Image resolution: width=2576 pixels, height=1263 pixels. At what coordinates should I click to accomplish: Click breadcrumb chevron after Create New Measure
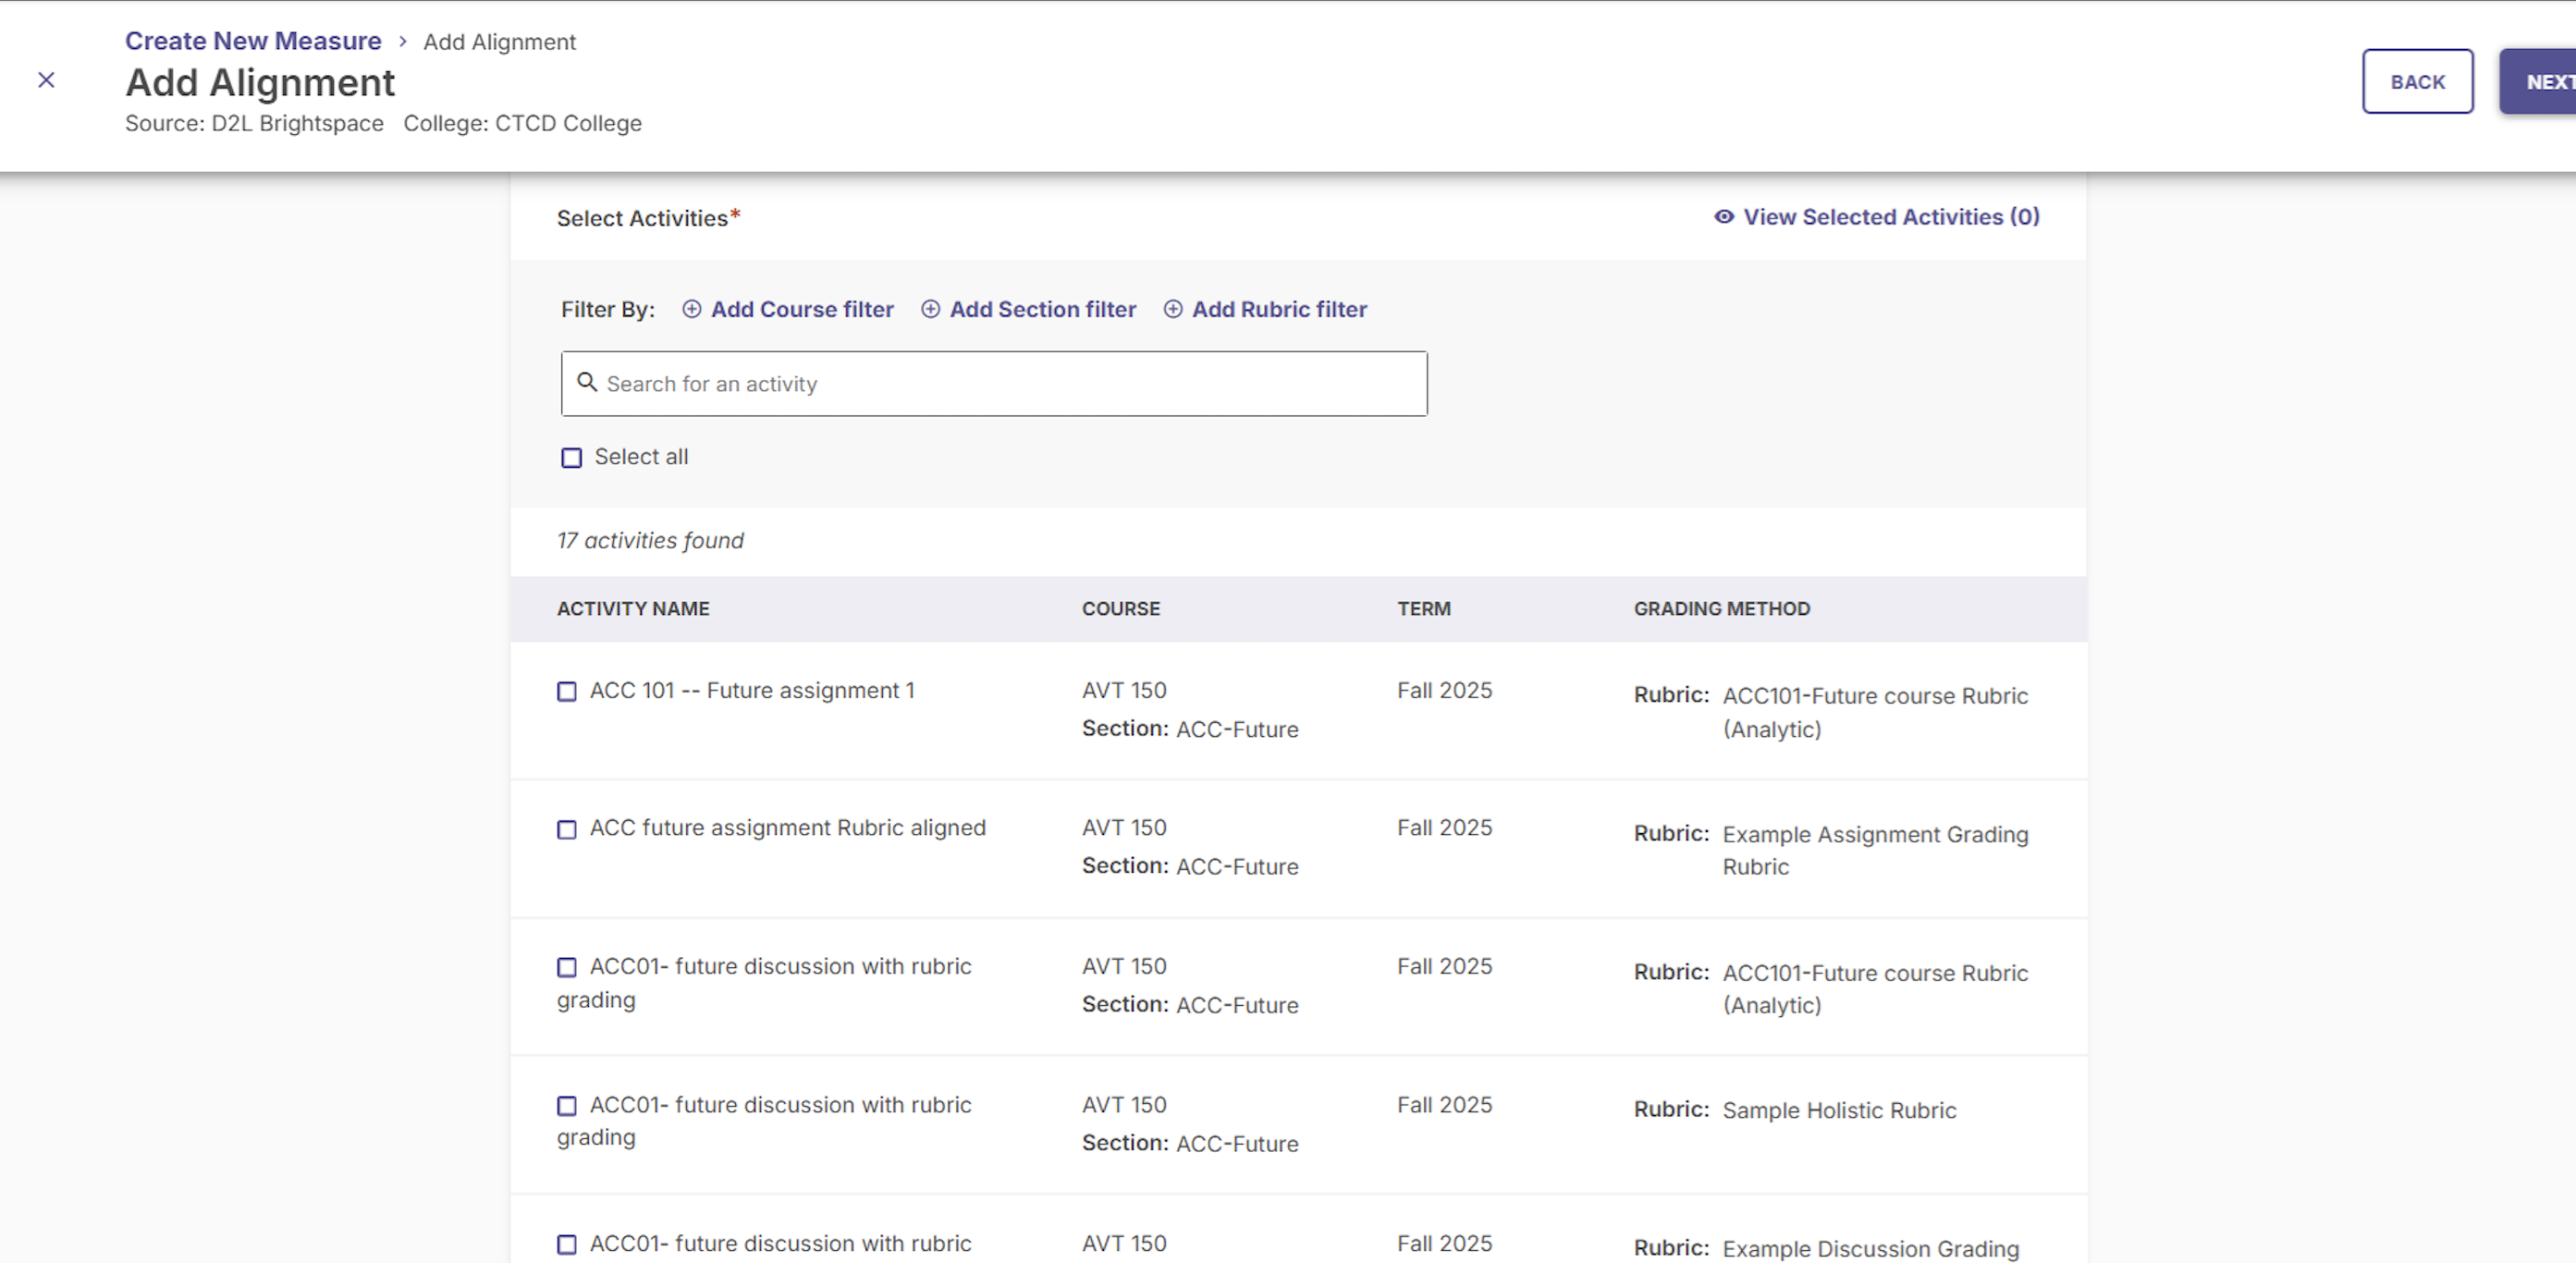403,42
